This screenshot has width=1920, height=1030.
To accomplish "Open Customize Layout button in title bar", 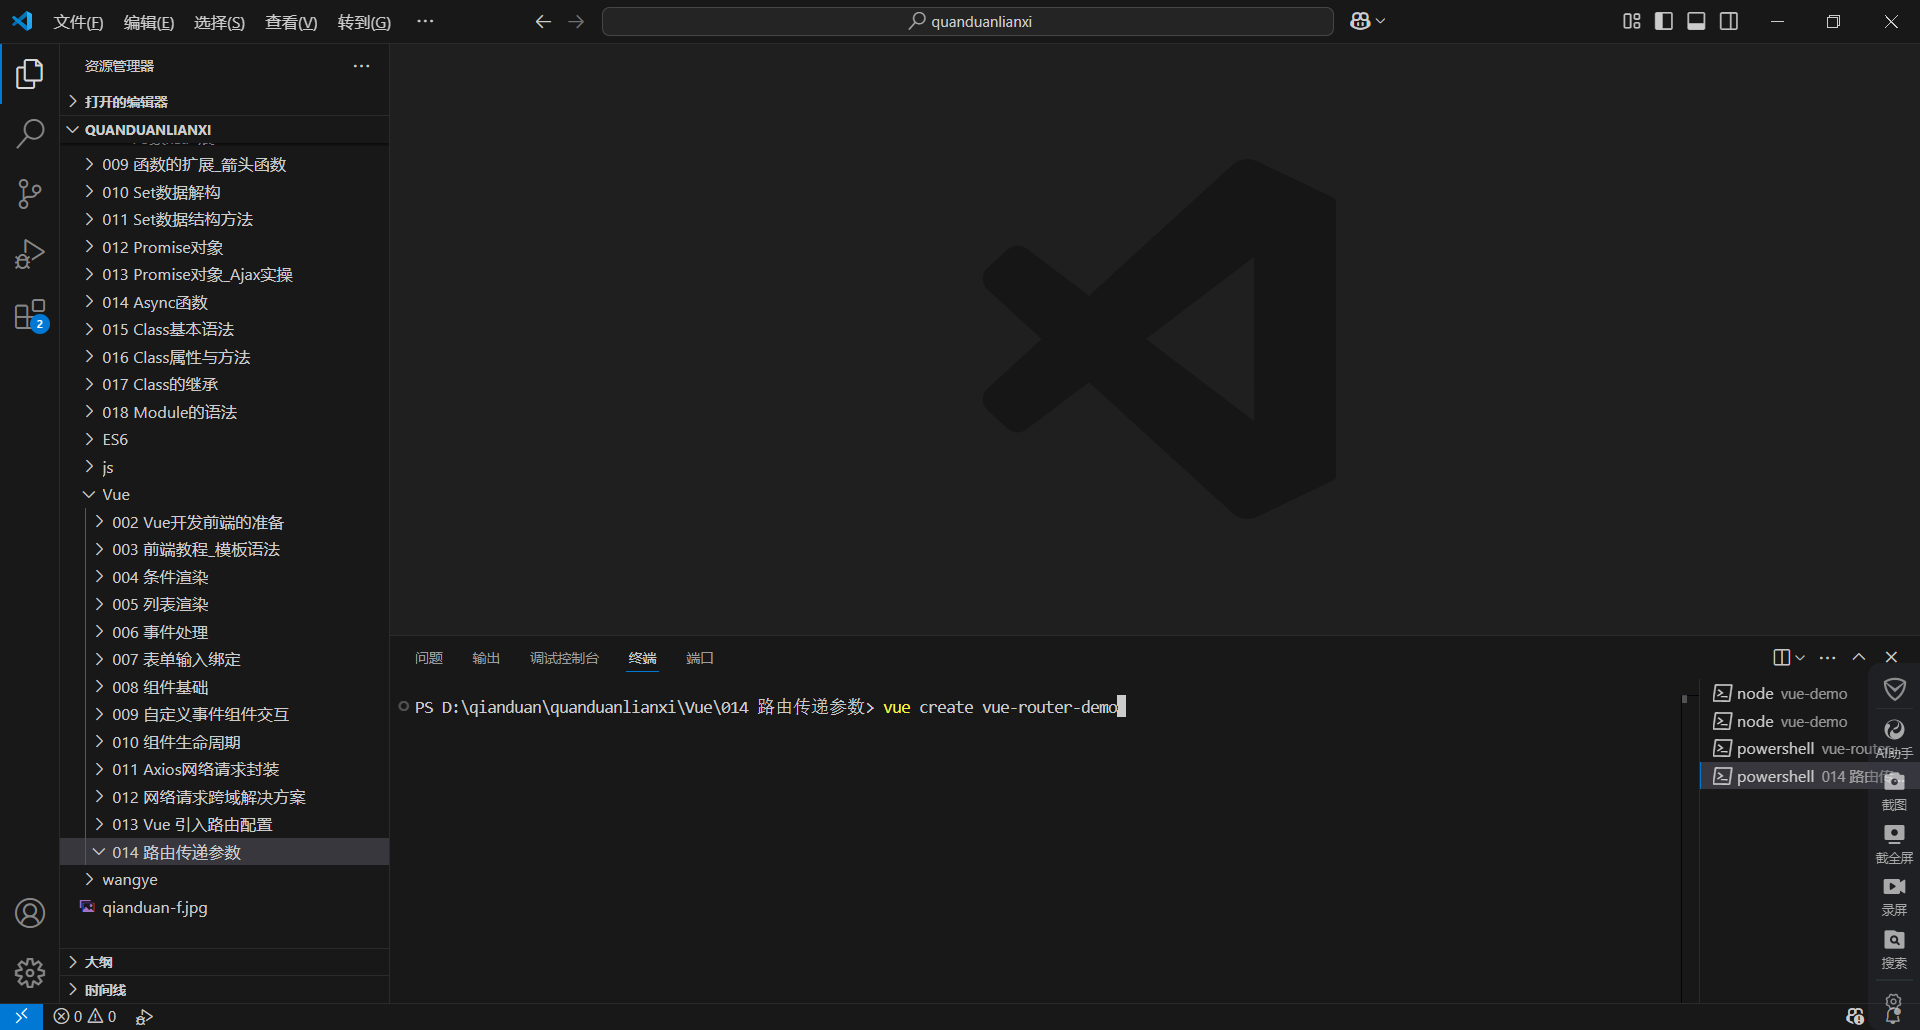I will pyautogui.click(x=1632, y=21).
